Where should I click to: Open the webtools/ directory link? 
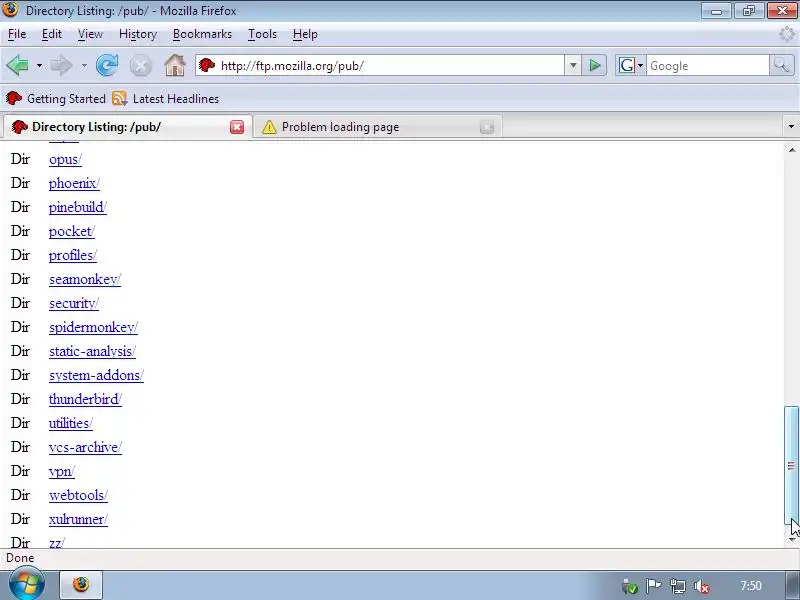79,495
